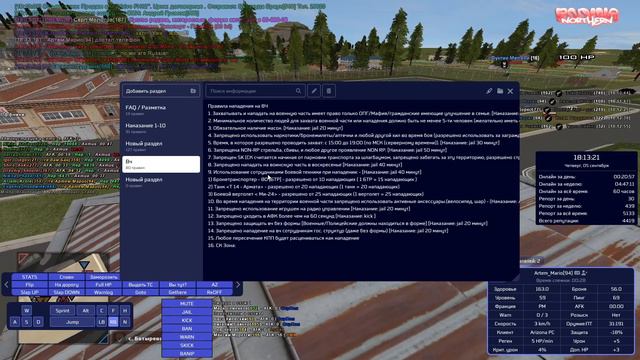The image size is (640, 360).
Task: Click rule 16 СК Зона text
Action: (222, 245)
